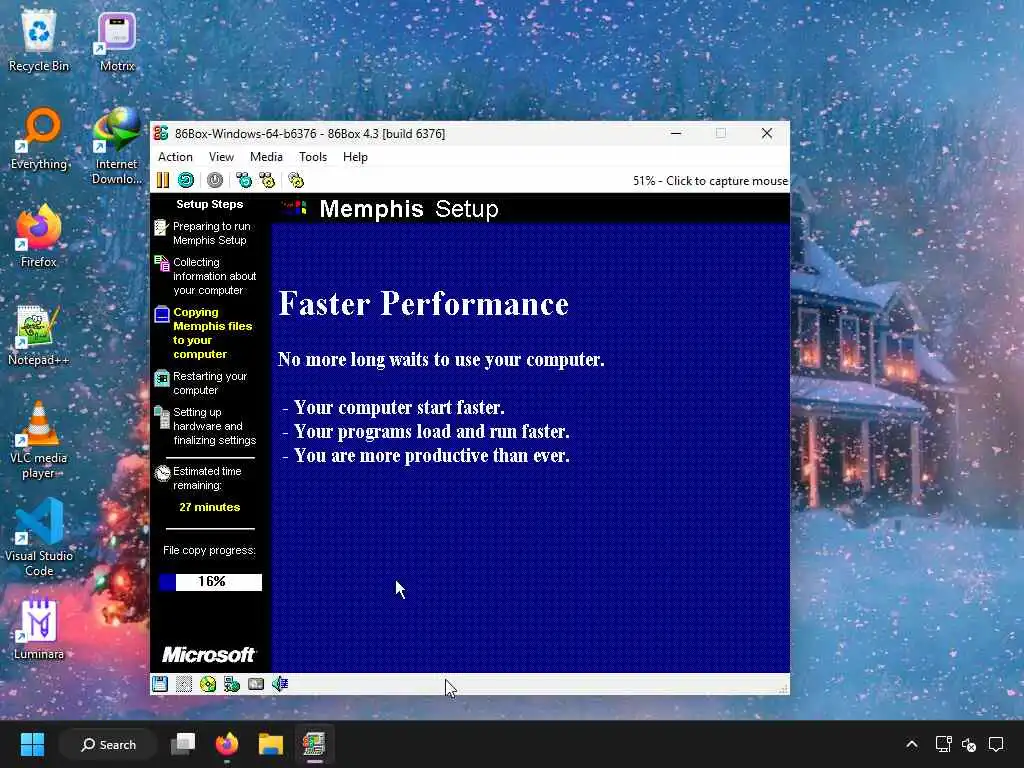Click the 86Box taskbar icon
The width and height of the screenshot is (1024, 768).
[314, 744]
